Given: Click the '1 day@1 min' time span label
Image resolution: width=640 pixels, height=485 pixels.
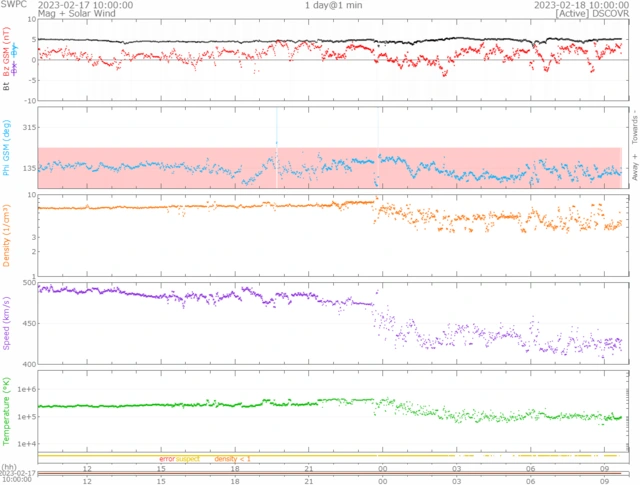Looking at the screenshot, I should click(x=334, y=5).
